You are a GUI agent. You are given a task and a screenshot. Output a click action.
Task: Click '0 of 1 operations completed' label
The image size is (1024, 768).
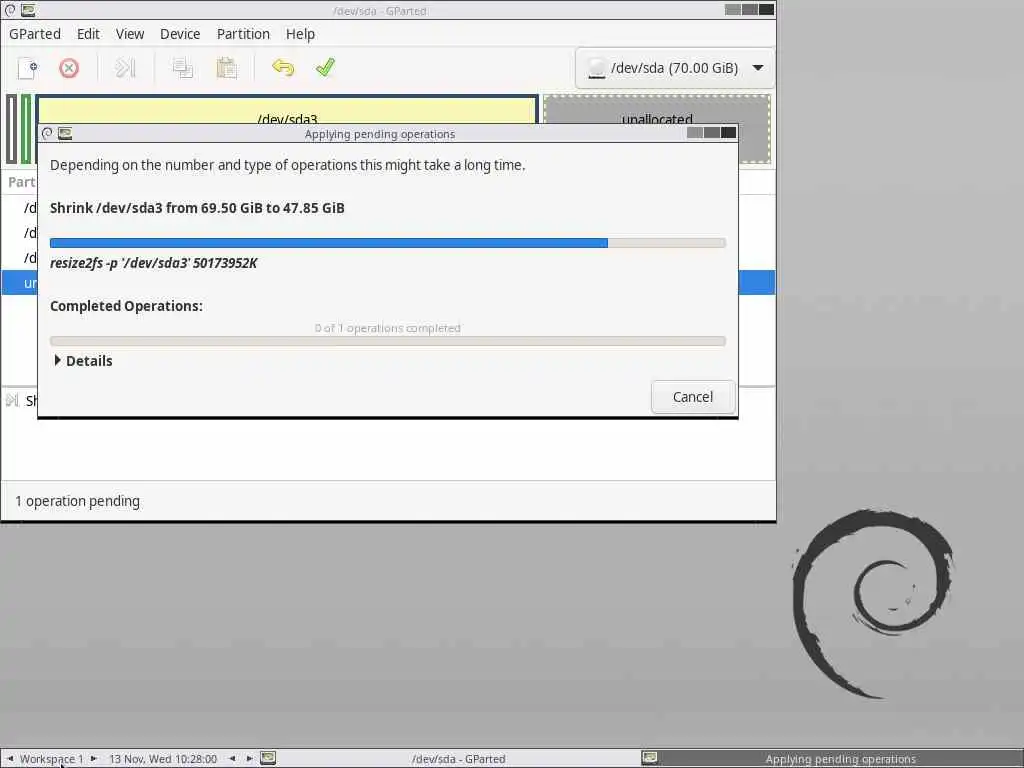387,328
